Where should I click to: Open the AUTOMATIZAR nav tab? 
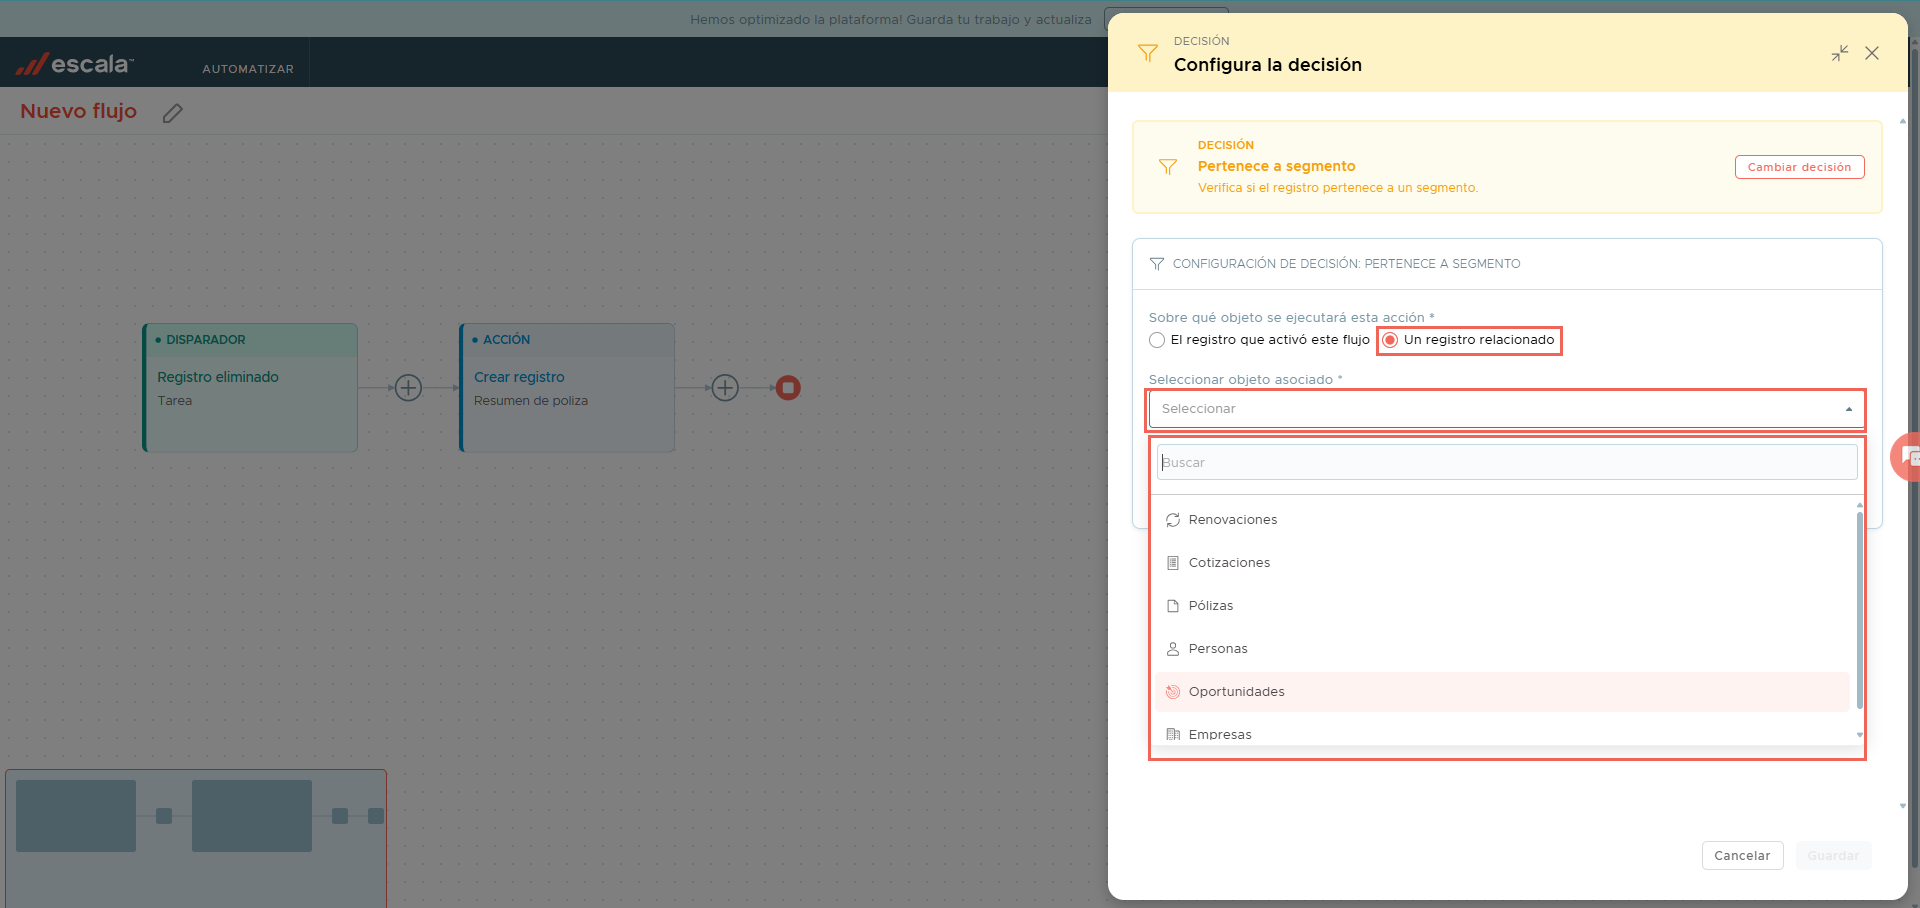click(x=248, y=69)
